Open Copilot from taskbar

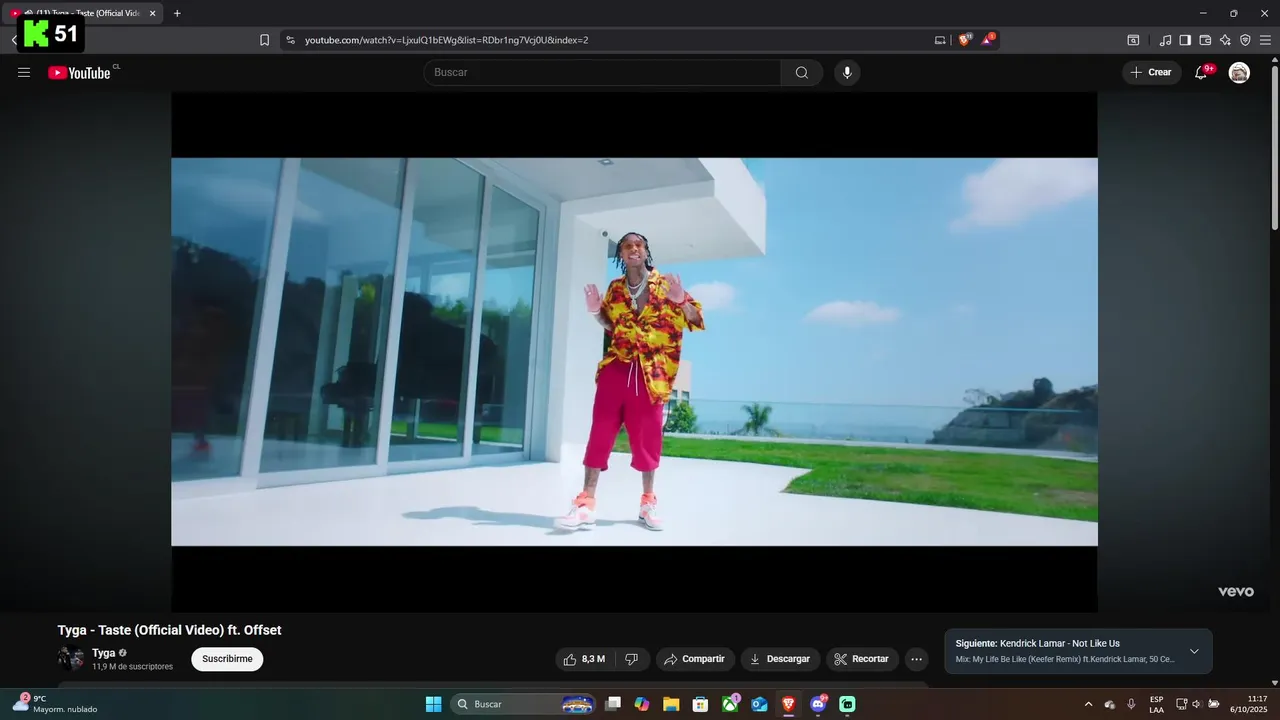click(641, 704)
